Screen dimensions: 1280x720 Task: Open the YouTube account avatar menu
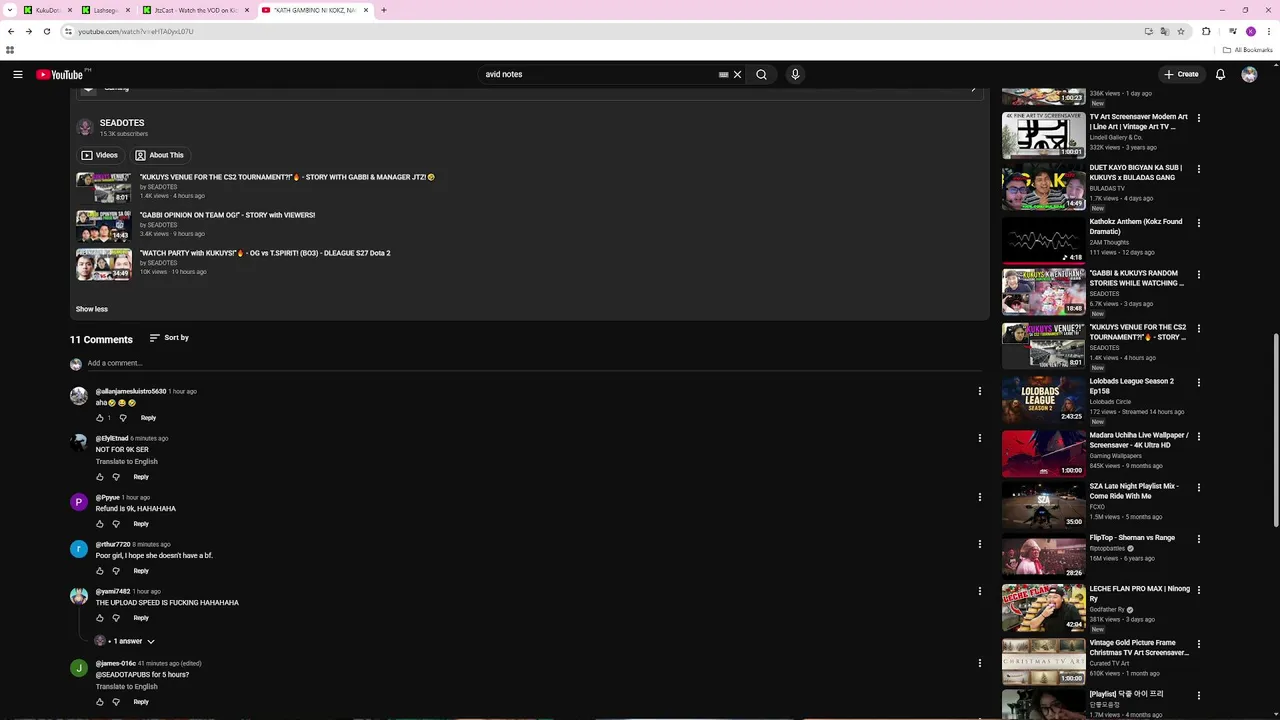1249,74
